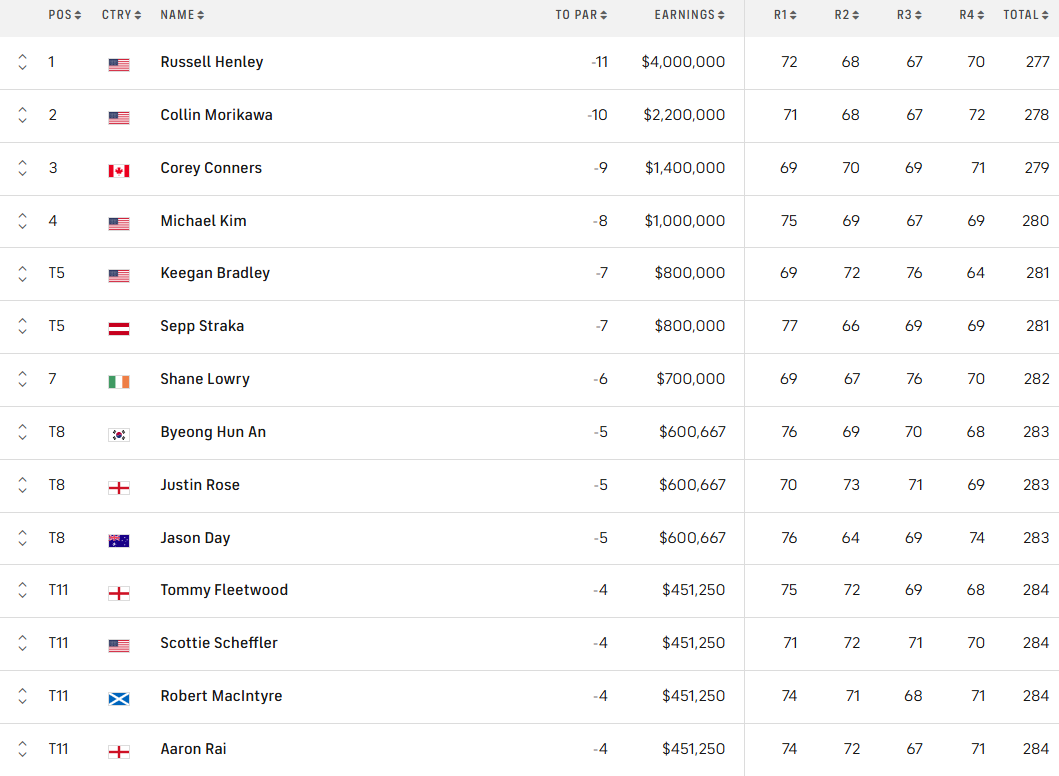Open Scottie Scheffler's player link
1059x776 pixels.
(219, 643)
